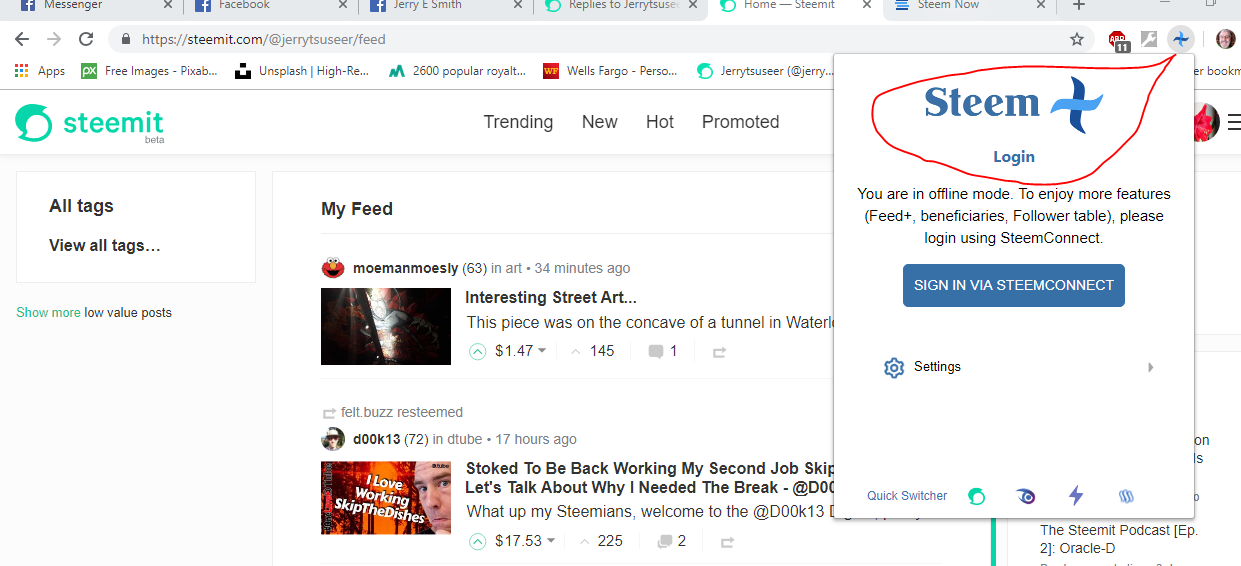Click Sign In Via SteemConnect button

tap(1014, 285)
